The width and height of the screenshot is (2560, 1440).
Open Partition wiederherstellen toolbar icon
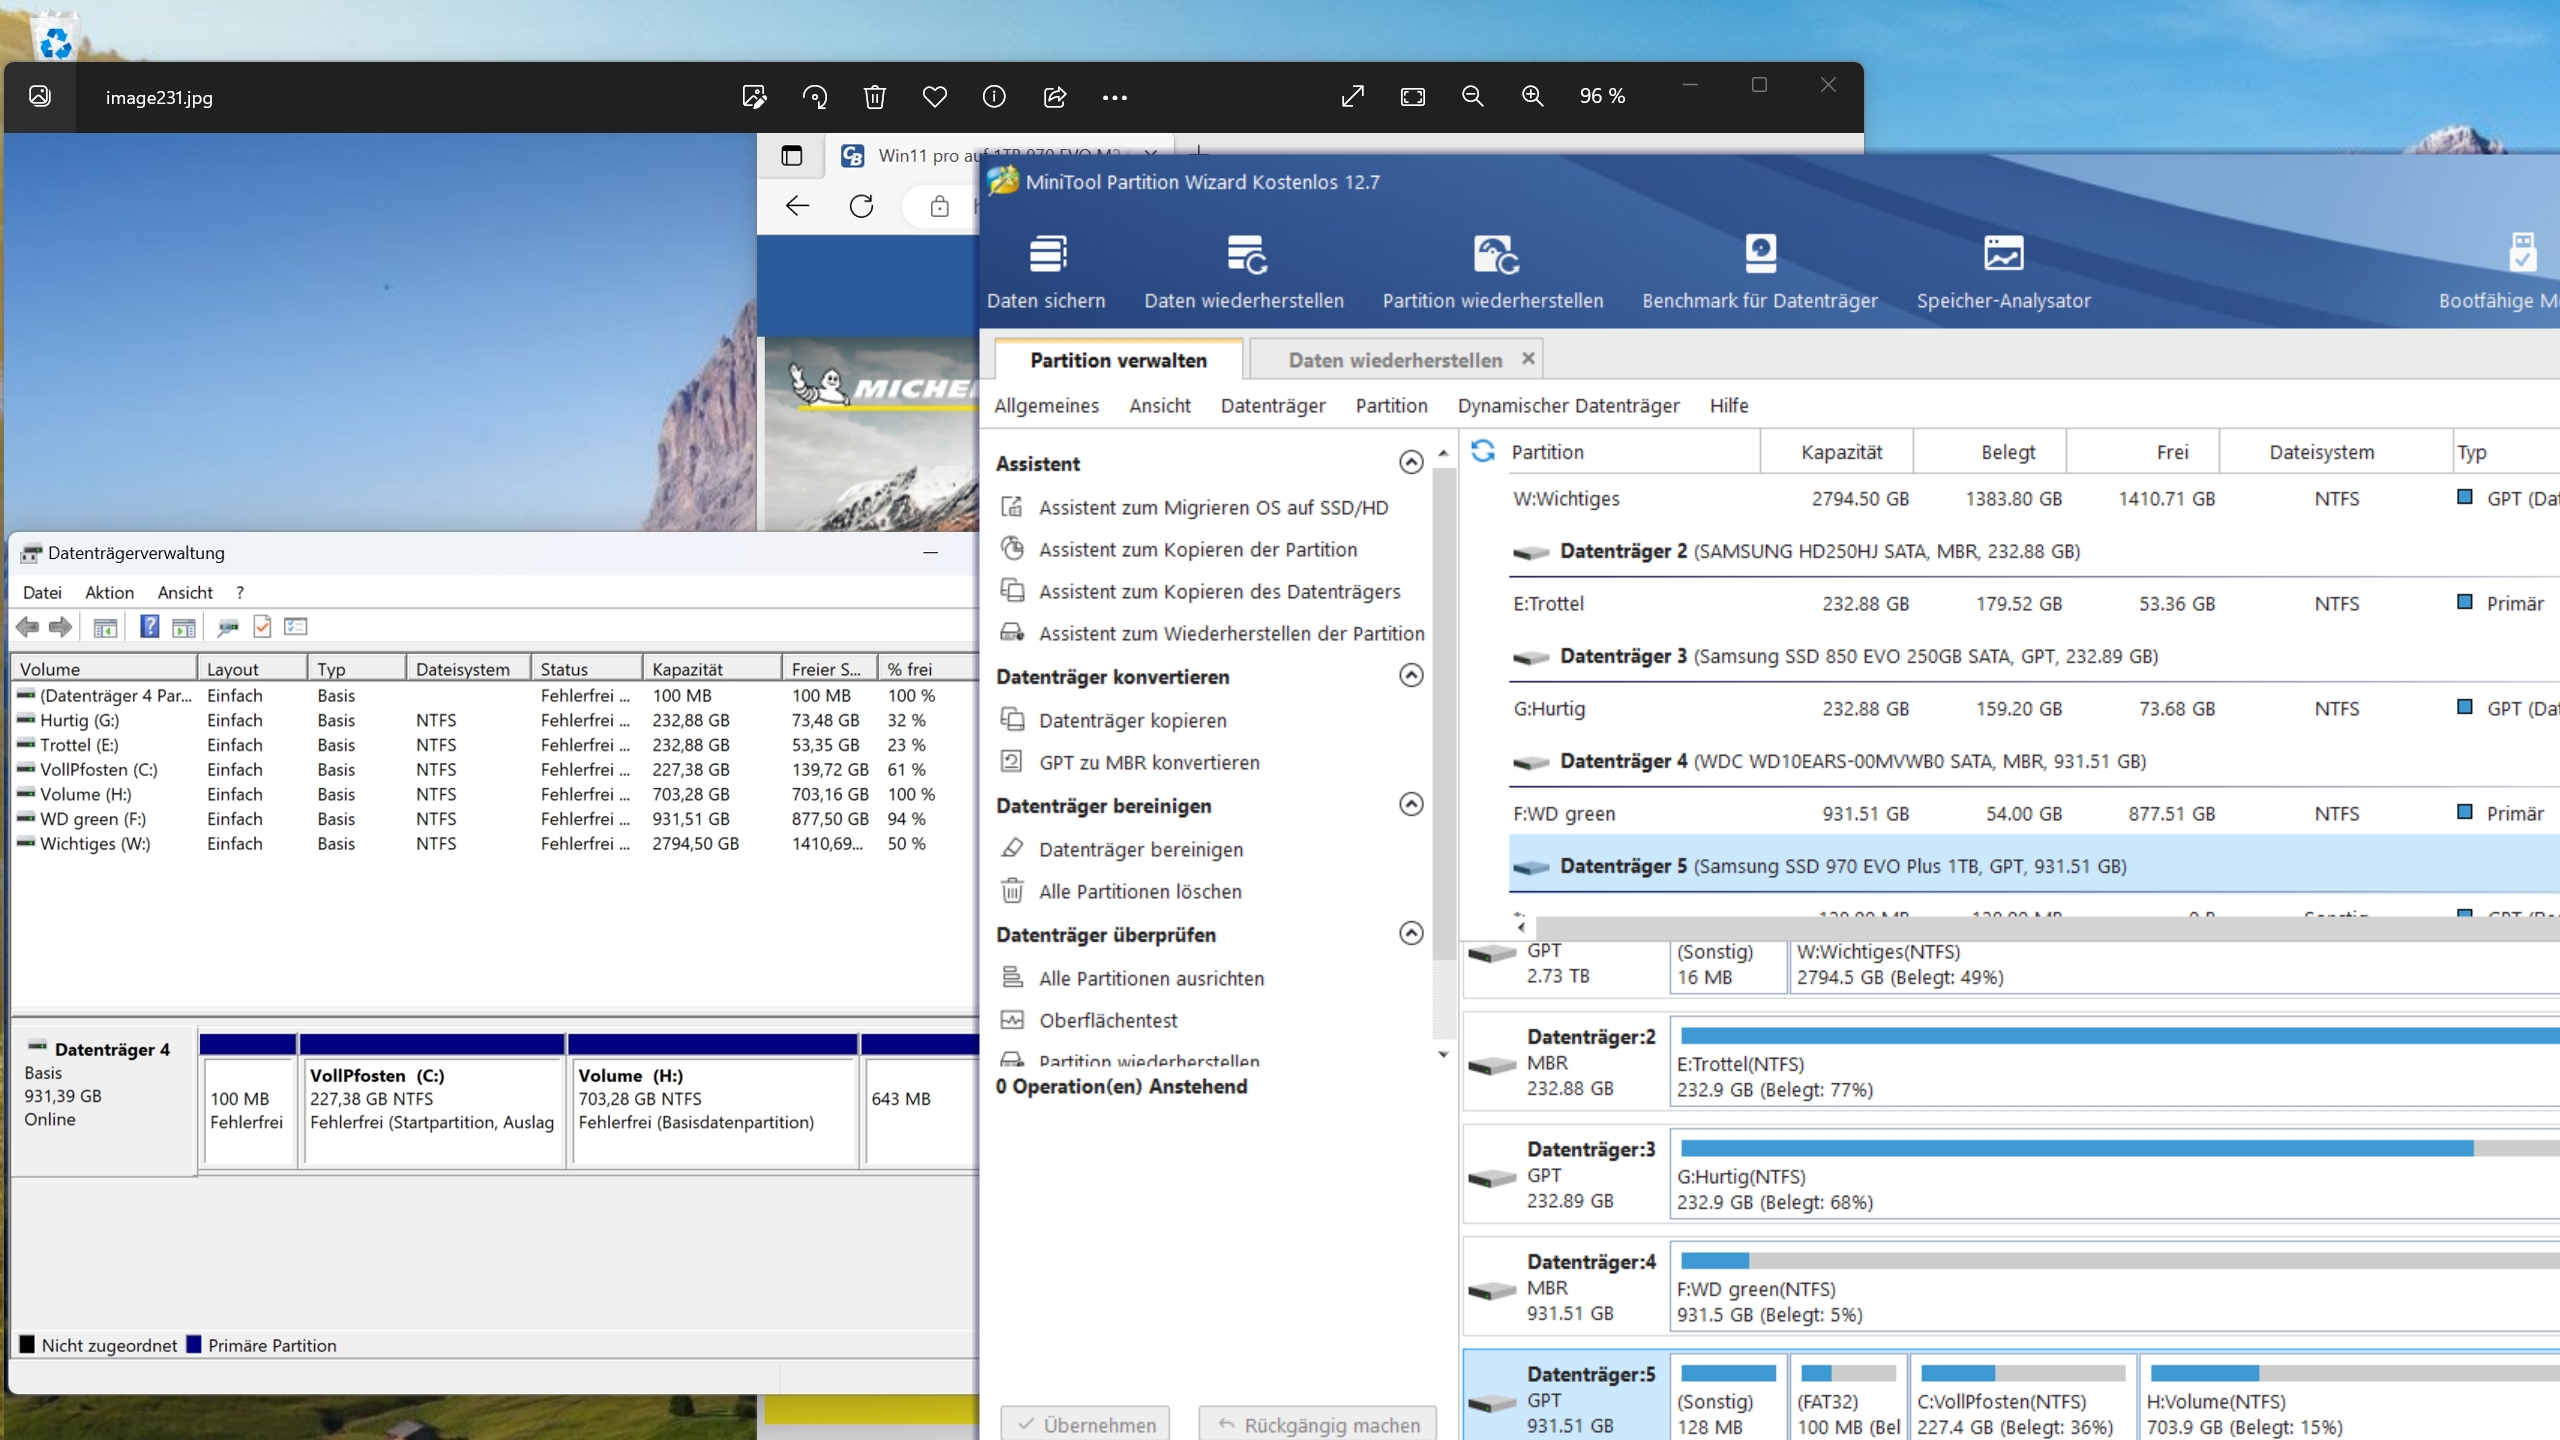pos(1493,271)
